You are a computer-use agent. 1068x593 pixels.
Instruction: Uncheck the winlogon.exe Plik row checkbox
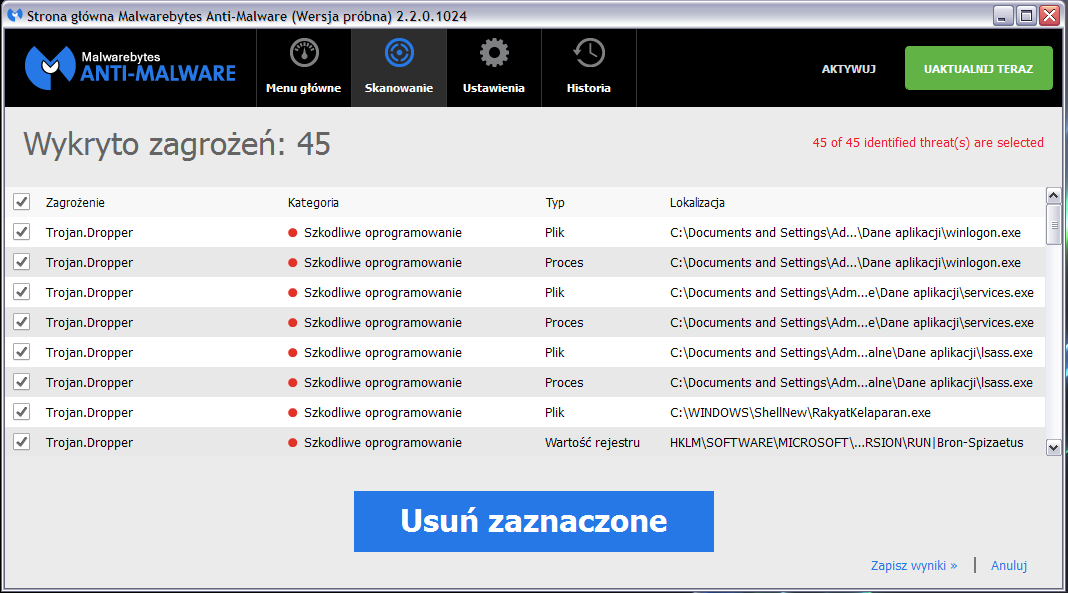[22, 231]
